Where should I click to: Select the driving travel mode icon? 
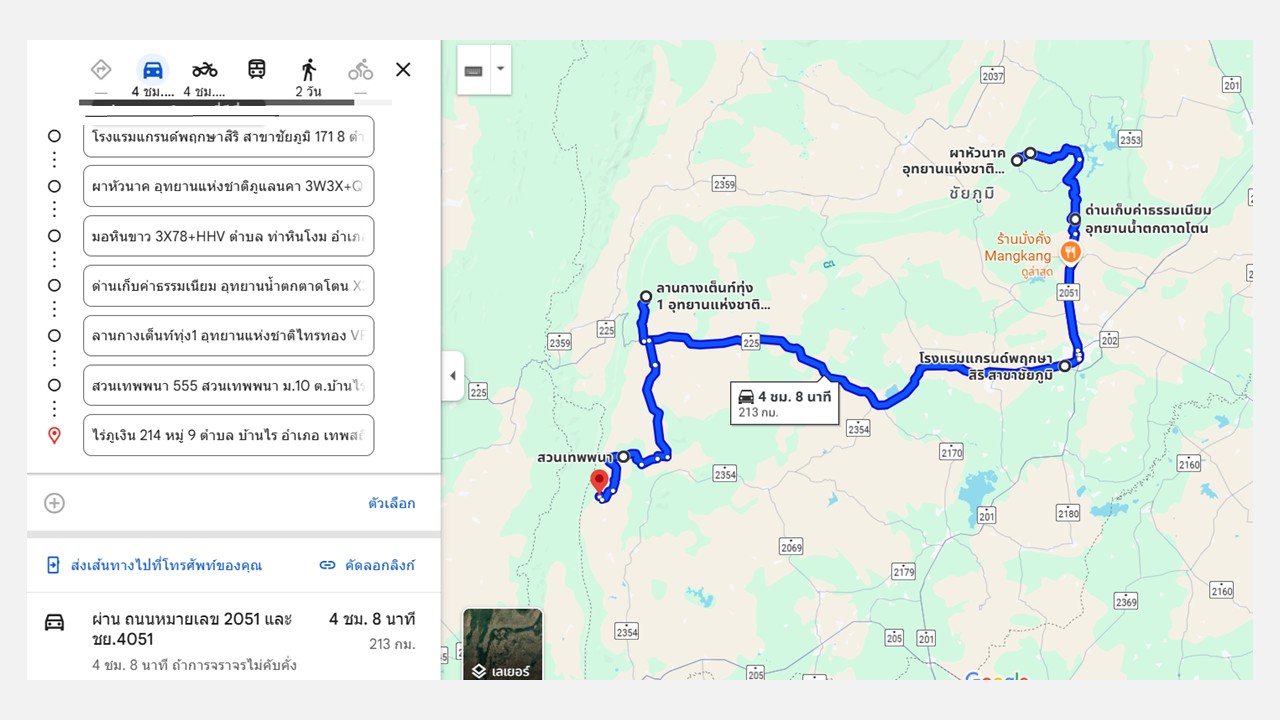153,70
